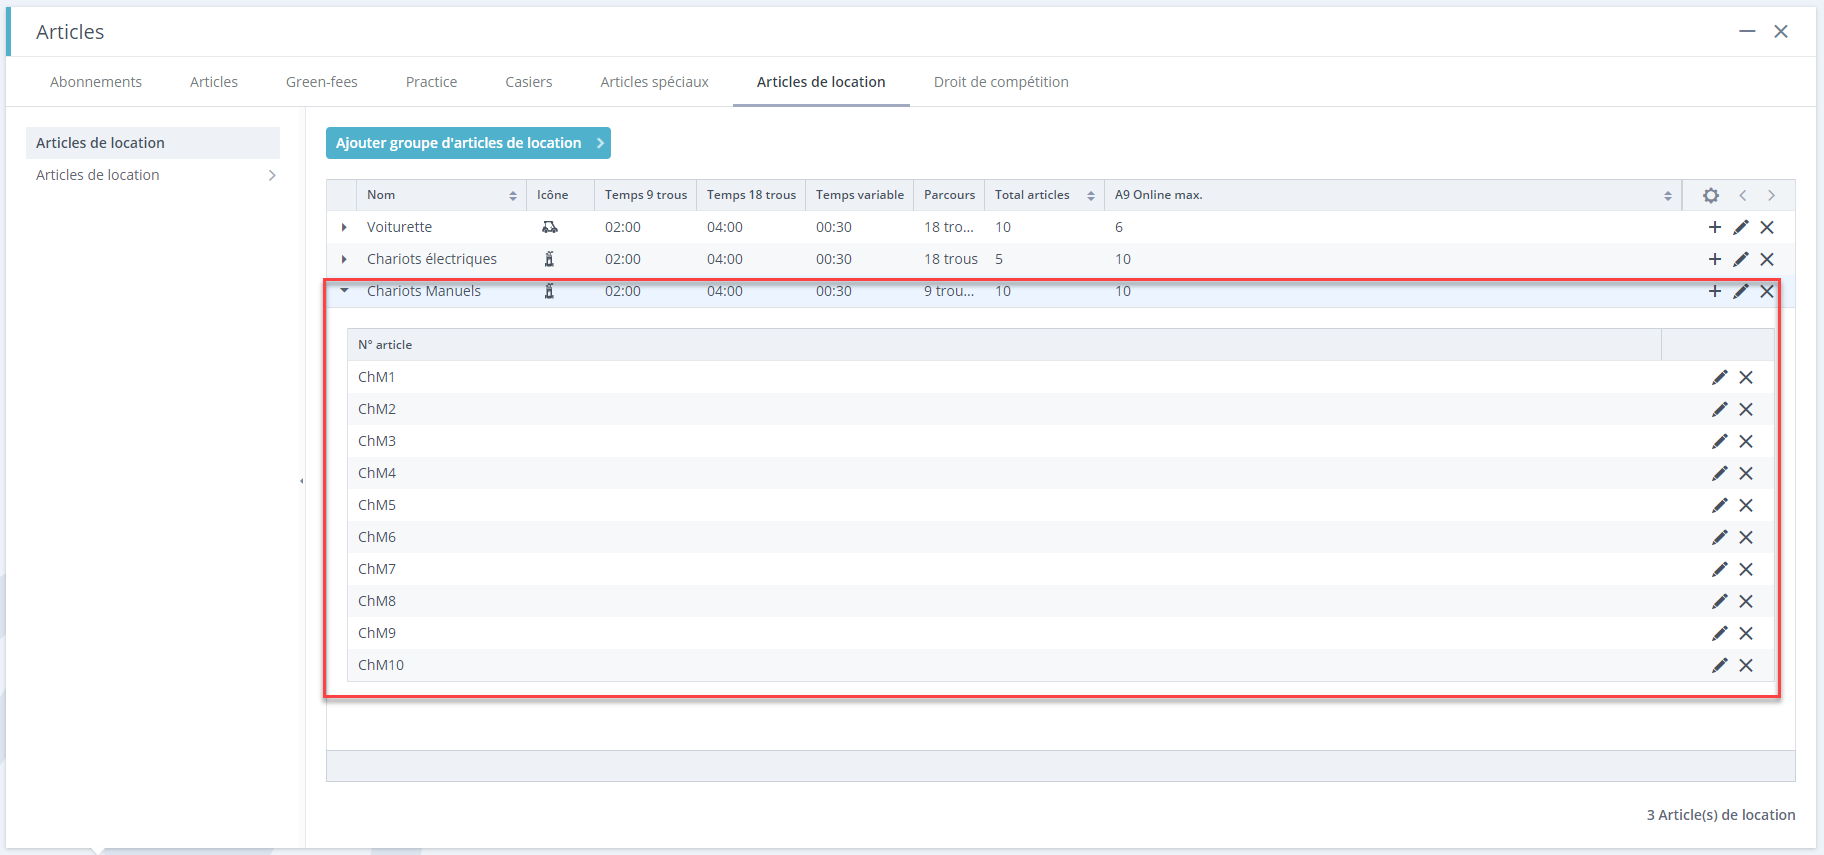This screenshot has height=855, width=1824.
Task: Edit article ChM5
Action: point(1720,505)
